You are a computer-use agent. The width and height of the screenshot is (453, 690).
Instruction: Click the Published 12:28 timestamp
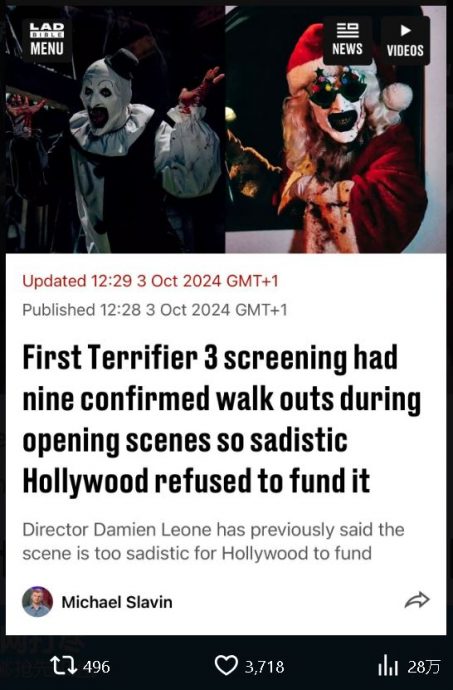155,310
